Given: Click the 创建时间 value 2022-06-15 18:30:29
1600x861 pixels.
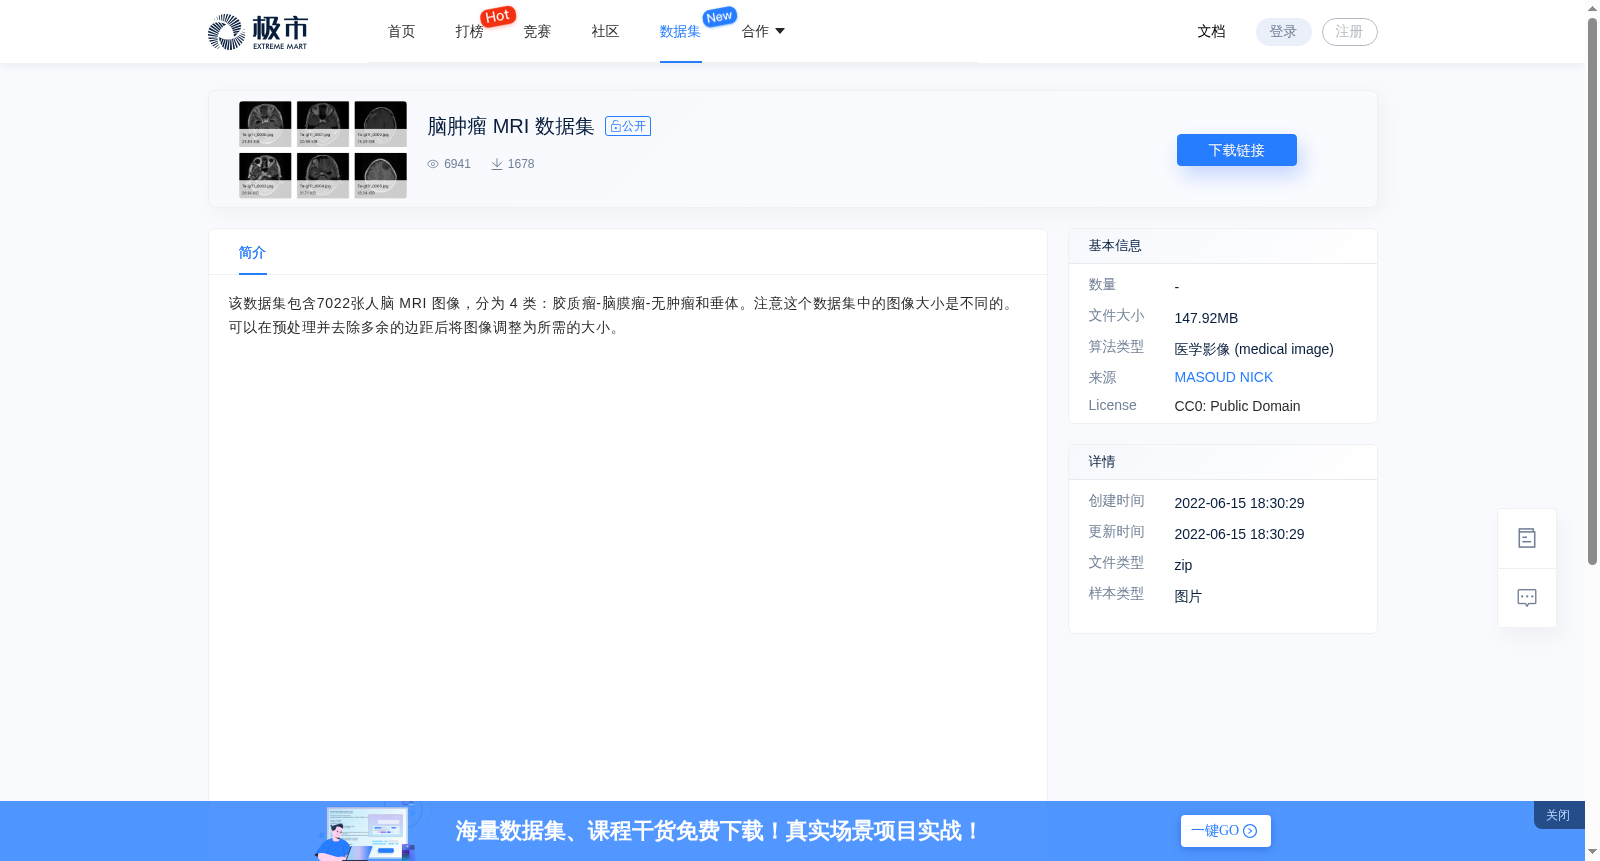Looking at the screenshot, I should tap(1239, 503).
